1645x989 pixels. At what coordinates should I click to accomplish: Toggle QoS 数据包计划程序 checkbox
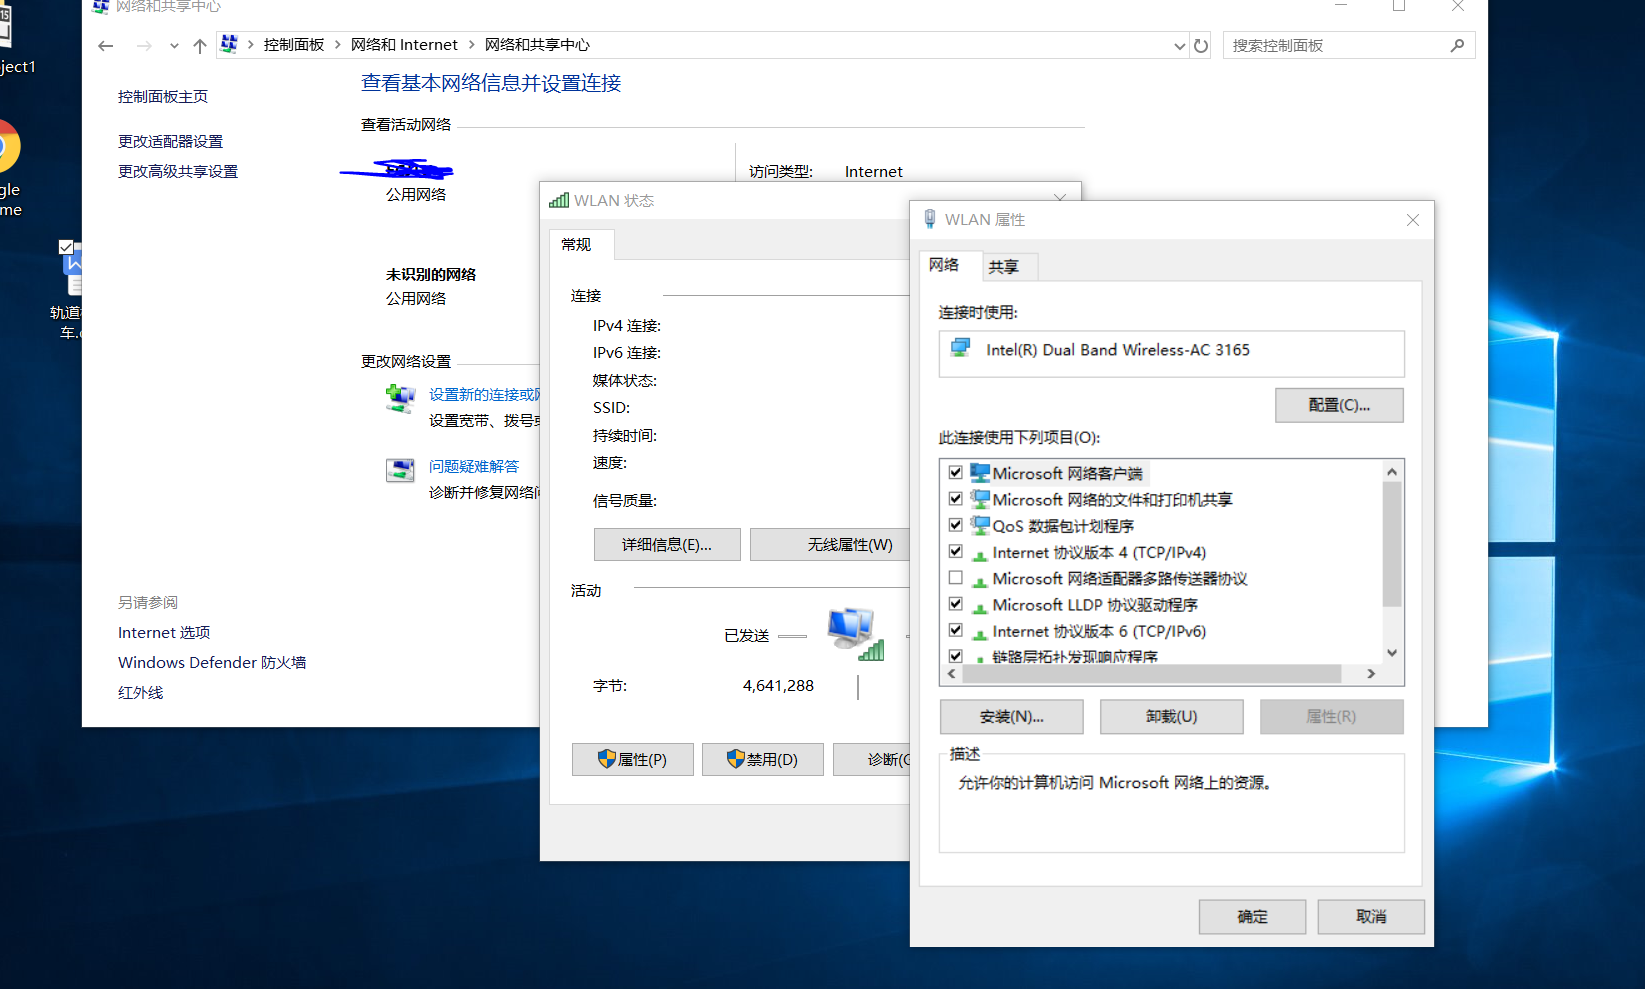(956, 524)
